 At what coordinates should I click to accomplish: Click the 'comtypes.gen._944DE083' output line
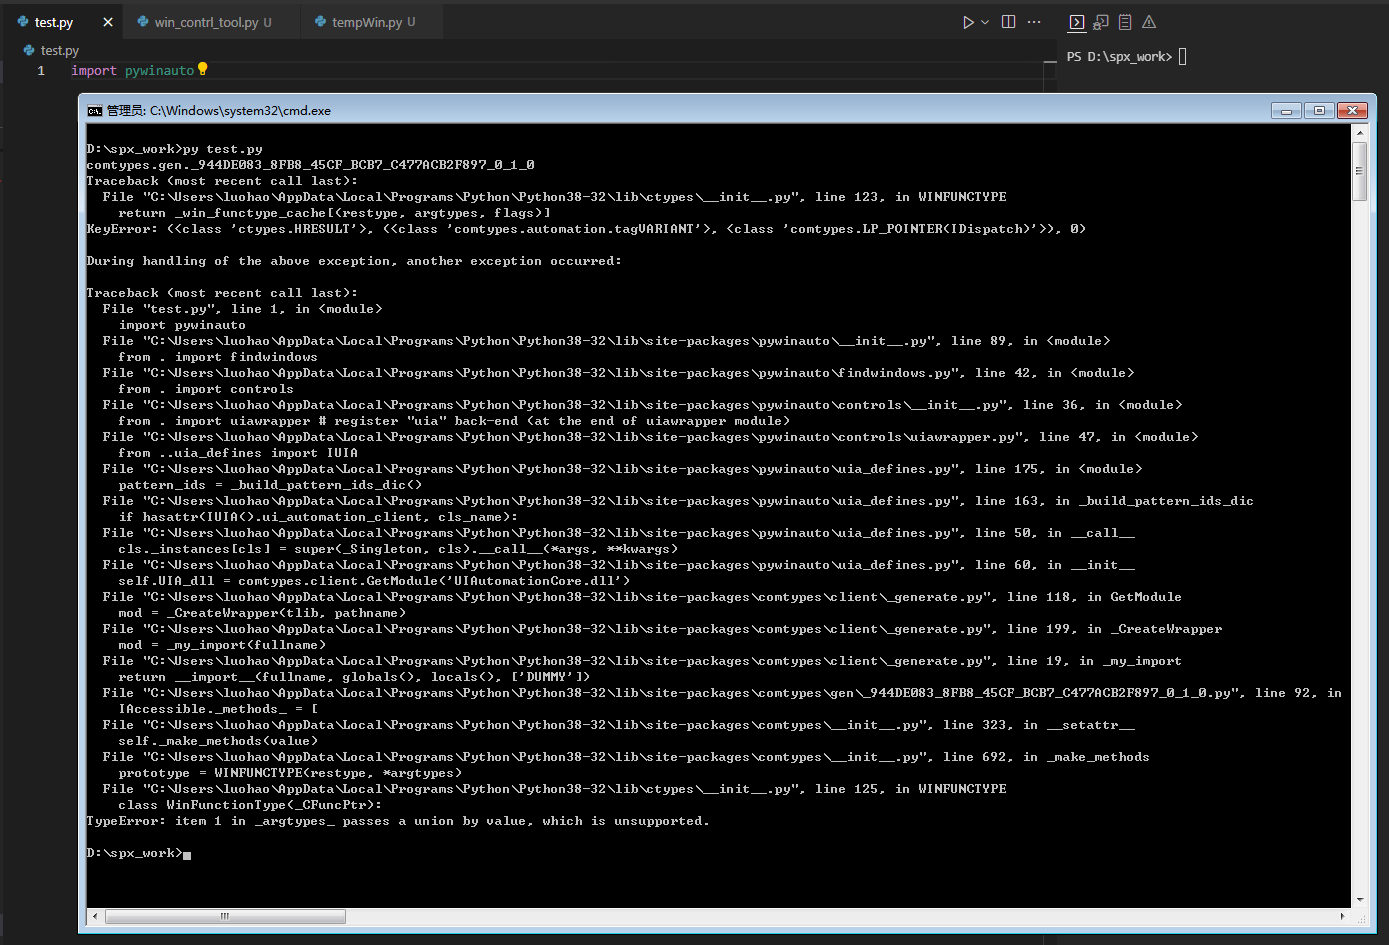coord(310,165)
